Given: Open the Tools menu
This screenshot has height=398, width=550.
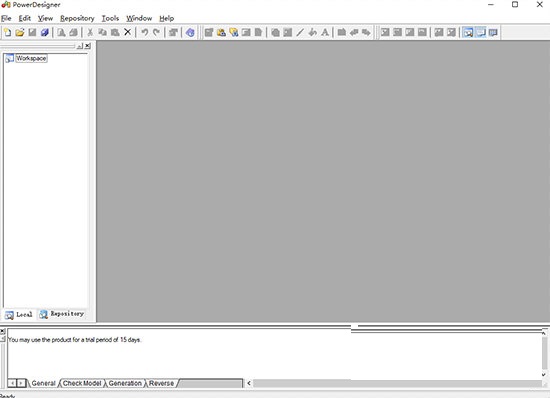Looking at the screenshot, I should (110, 18).
